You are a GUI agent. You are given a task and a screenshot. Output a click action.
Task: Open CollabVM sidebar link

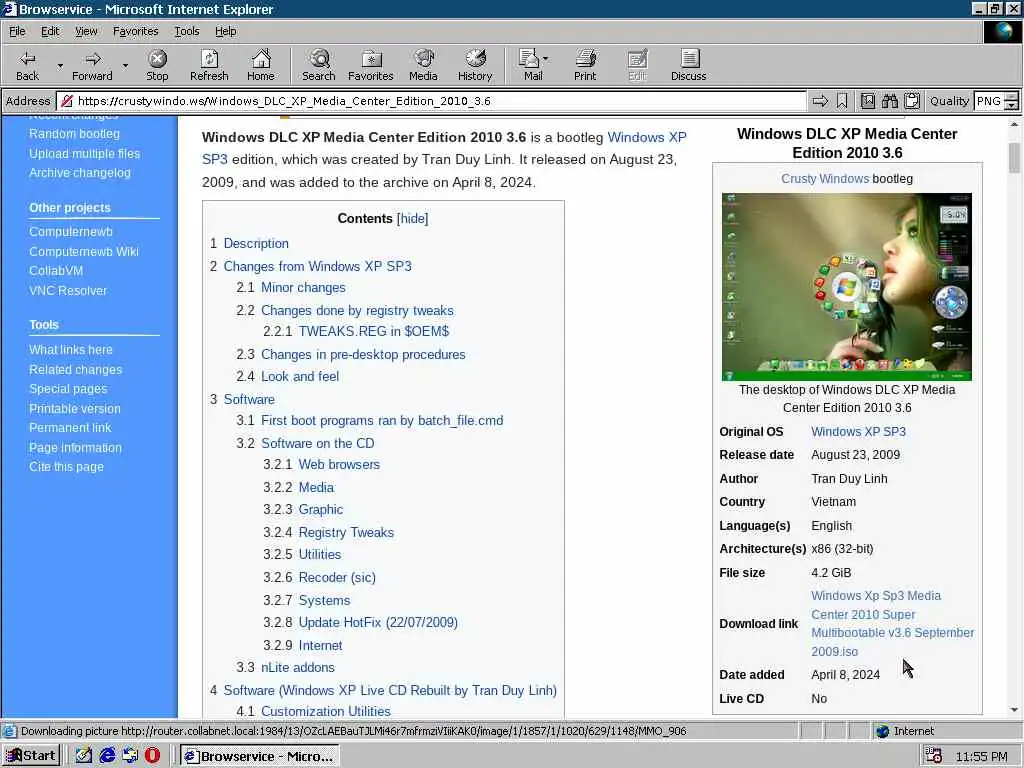(56, 270)
